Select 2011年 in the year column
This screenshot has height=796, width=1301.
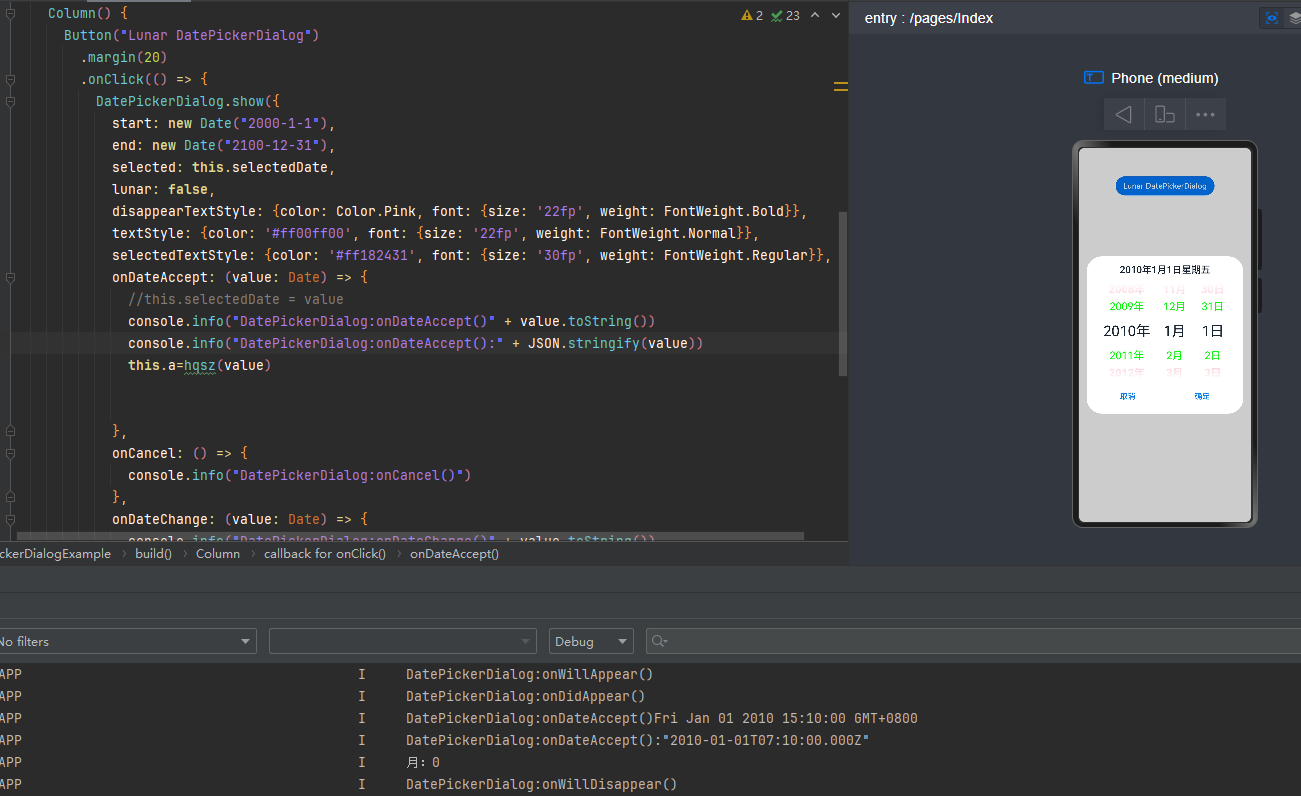1126,355
